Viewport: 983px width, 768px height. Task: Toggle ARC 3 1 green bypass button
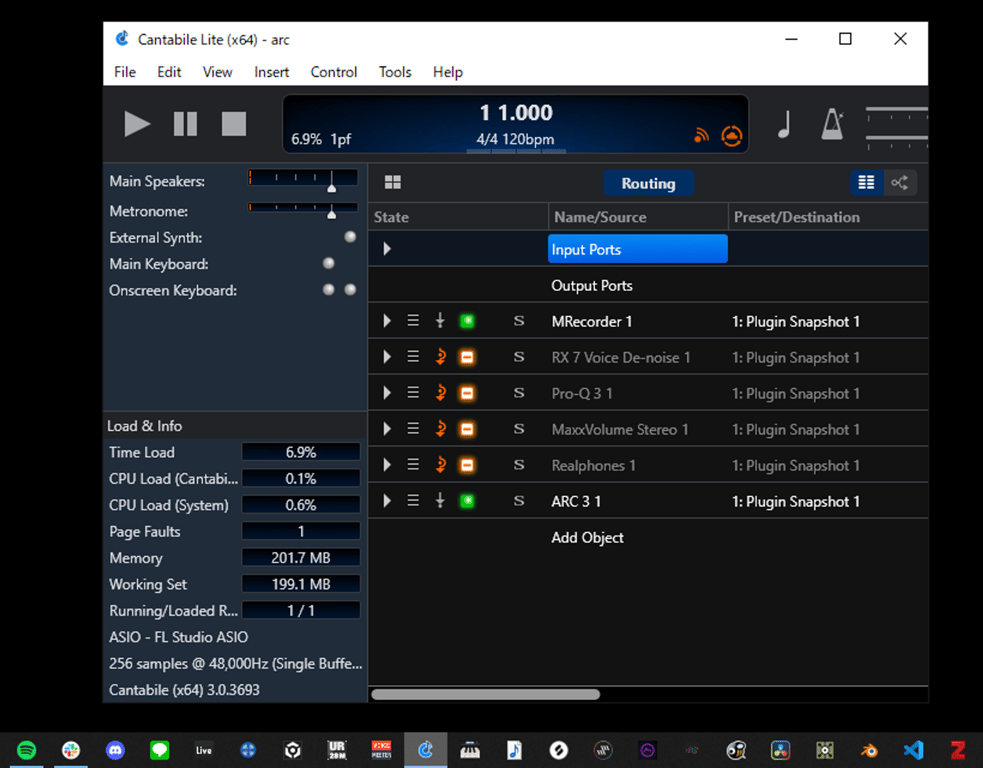pyautogui.click(x=467, y=501)
